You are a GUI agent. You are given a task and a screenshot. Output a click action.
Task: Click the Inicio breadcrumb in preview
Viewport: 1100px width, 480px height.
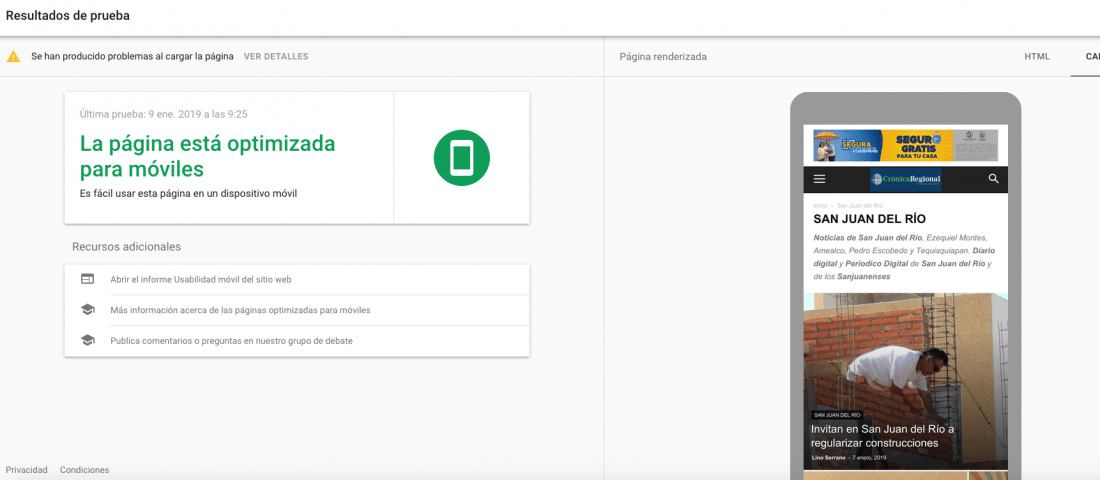coord(820,205)
